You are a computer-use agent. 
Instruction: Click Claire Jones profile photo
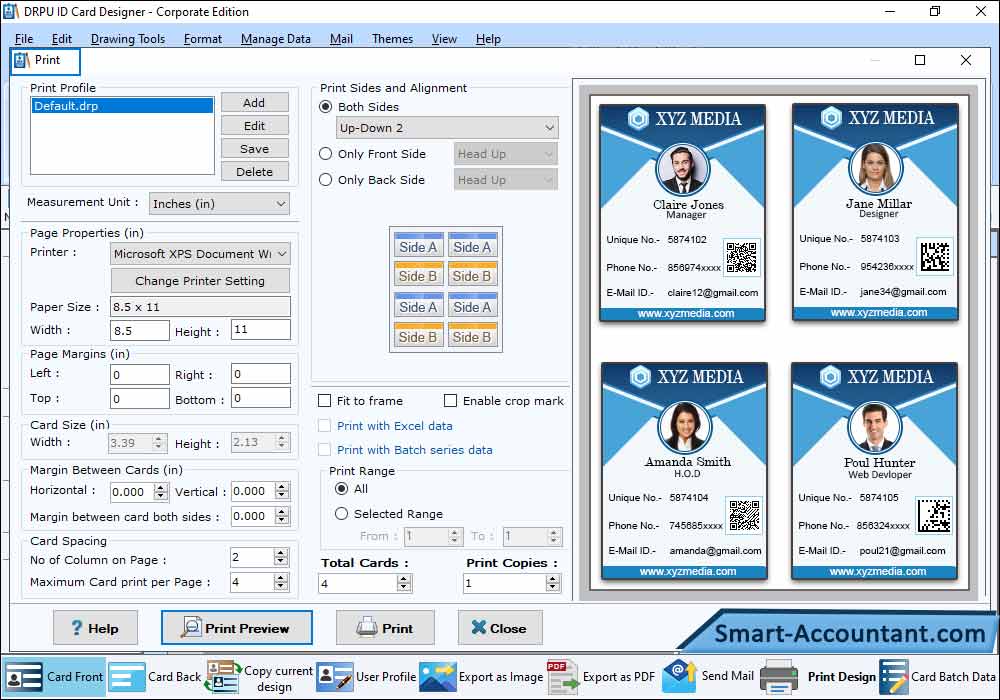(682, 170)
